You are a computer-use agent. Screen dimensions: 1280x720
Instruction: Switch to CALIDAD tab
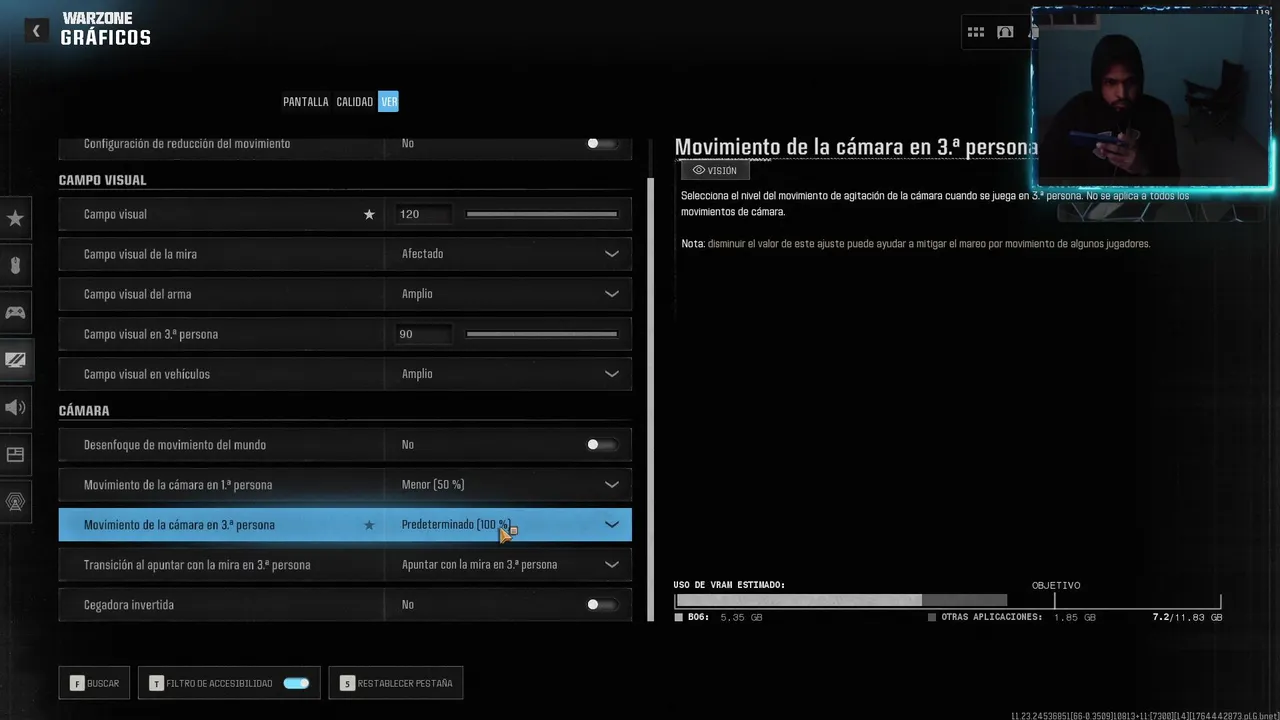pos(354,102)
